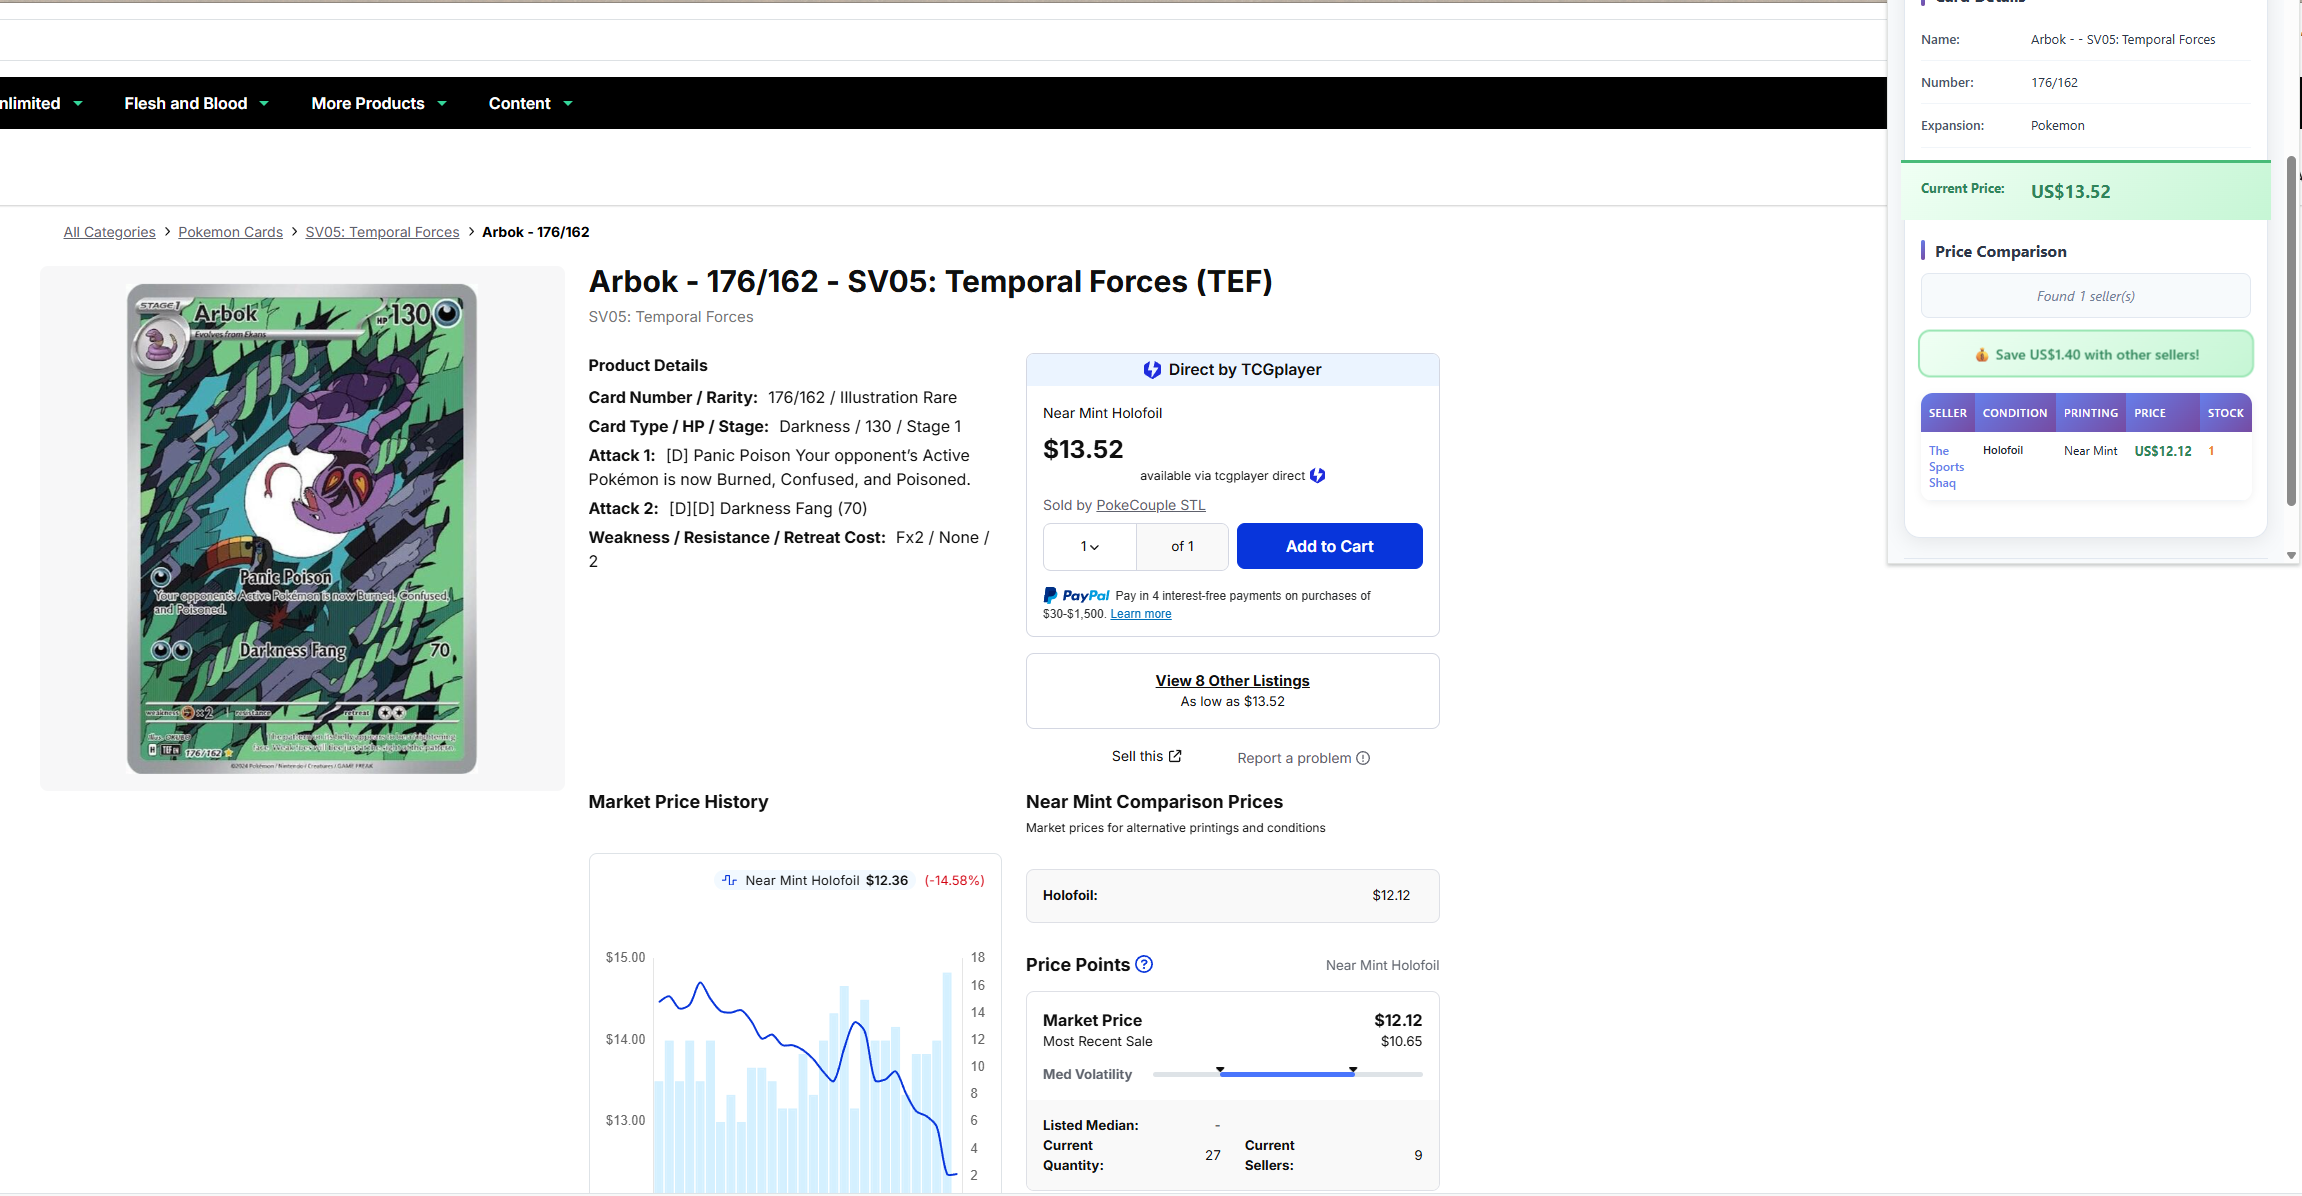This screenshot has width=2302, height=1196.
Task: Click the Sell this external-link icon
Action: [1175, 756]
